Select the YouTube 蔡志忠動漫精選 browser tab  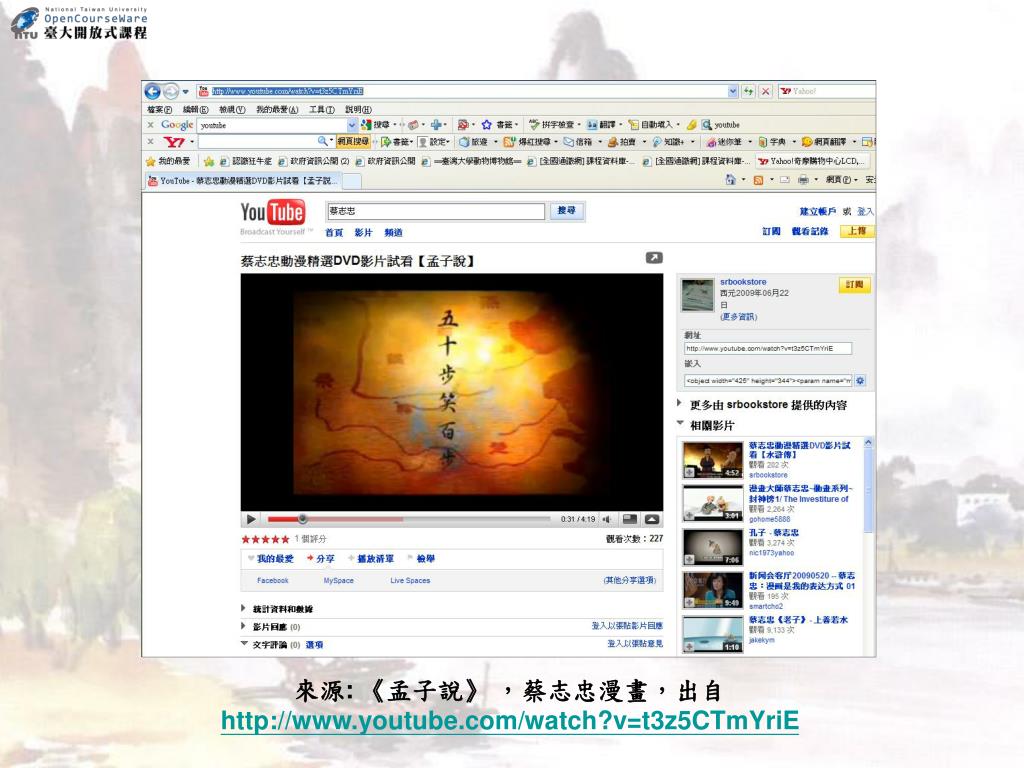click(242, 181)
